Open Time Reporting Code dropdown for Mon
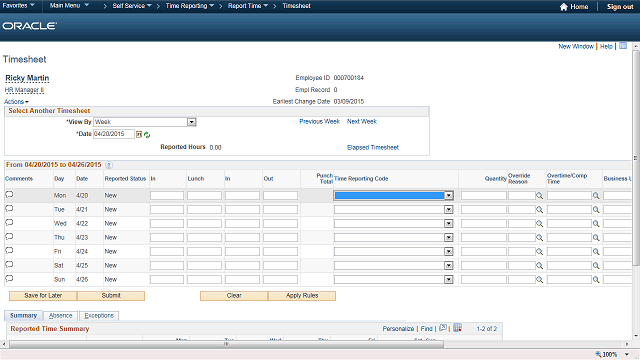The image size is (640, 360). click(449, 196)
